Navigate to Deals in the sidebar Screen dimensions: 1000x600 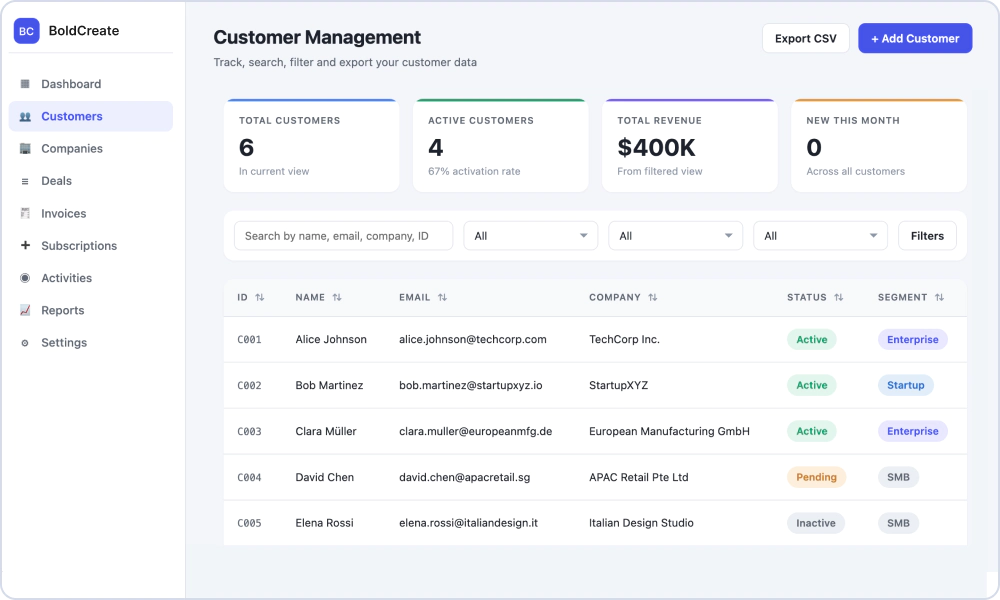pyautogui.click(x=91, y=181)
